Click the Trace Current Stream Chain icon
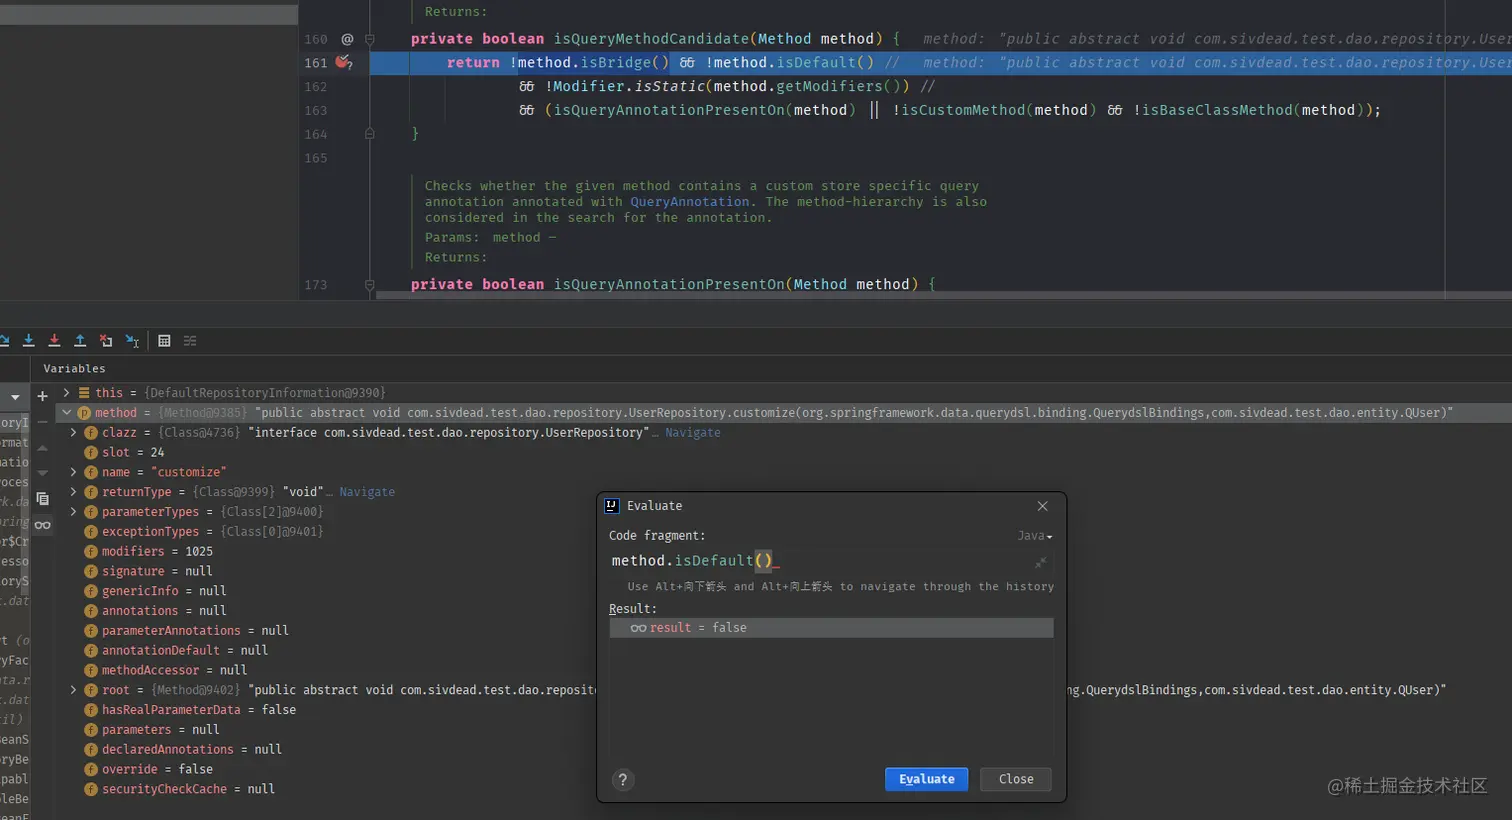Screen dimensions: 1512x820 point(190,341)
